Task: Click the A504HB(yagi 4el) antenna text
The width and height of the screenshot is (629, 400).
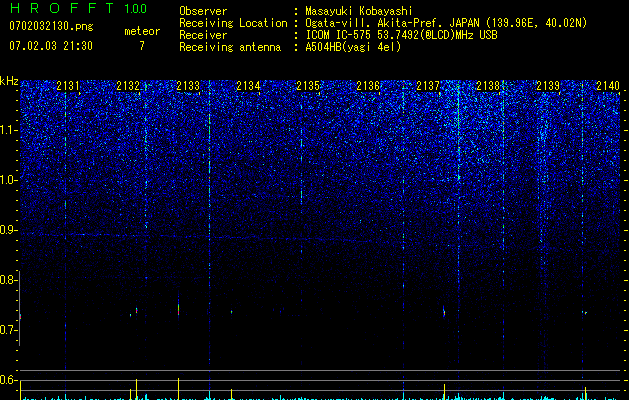Action: pos(353,47)
